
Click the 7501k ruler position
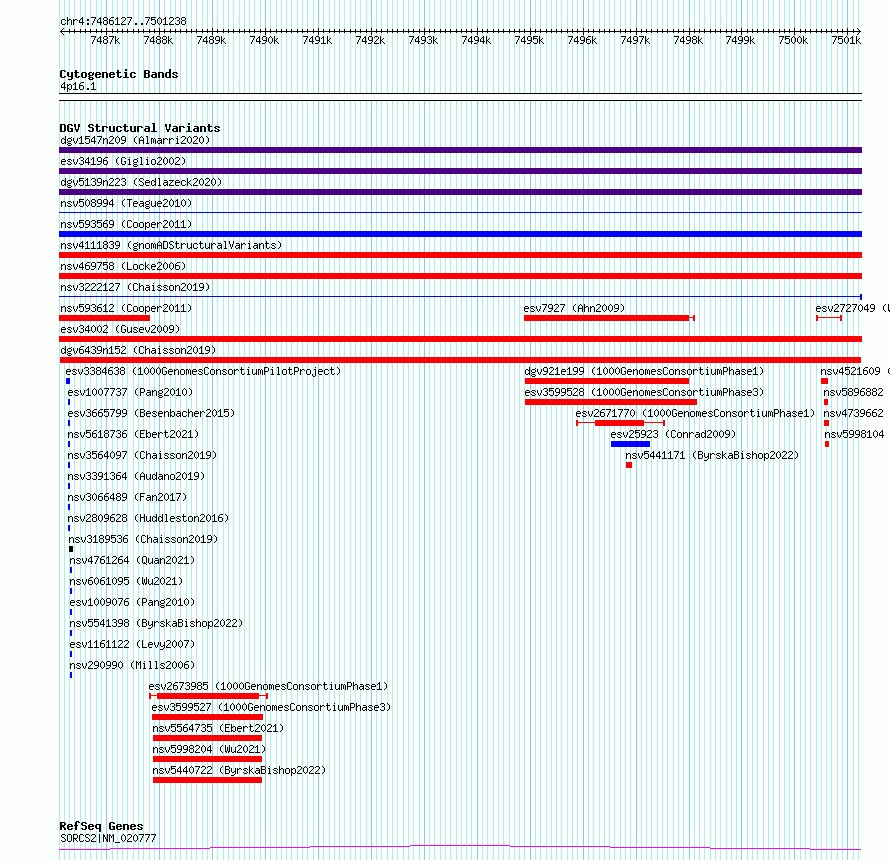846,40
